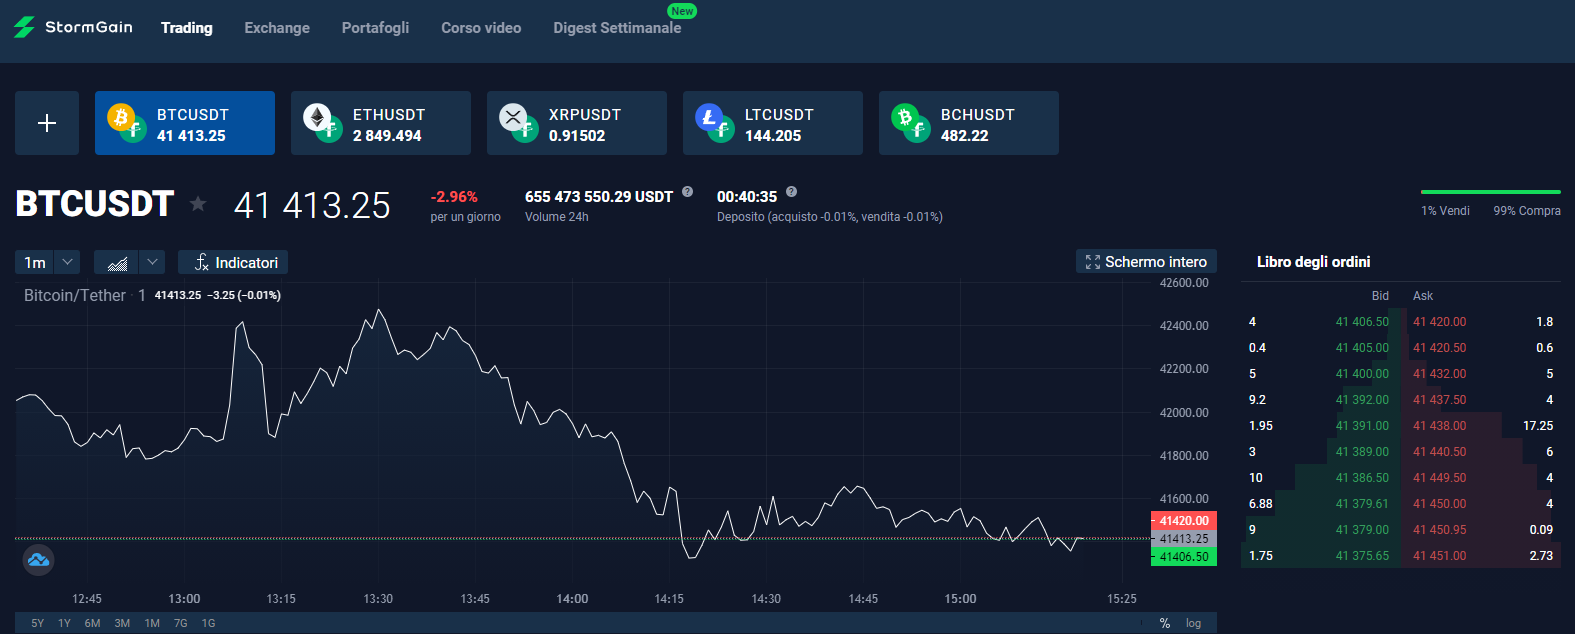Viewport: 1575px width, 634px height.
Task: Click ask price 41 437.50
Action: tap(1440, 400)
